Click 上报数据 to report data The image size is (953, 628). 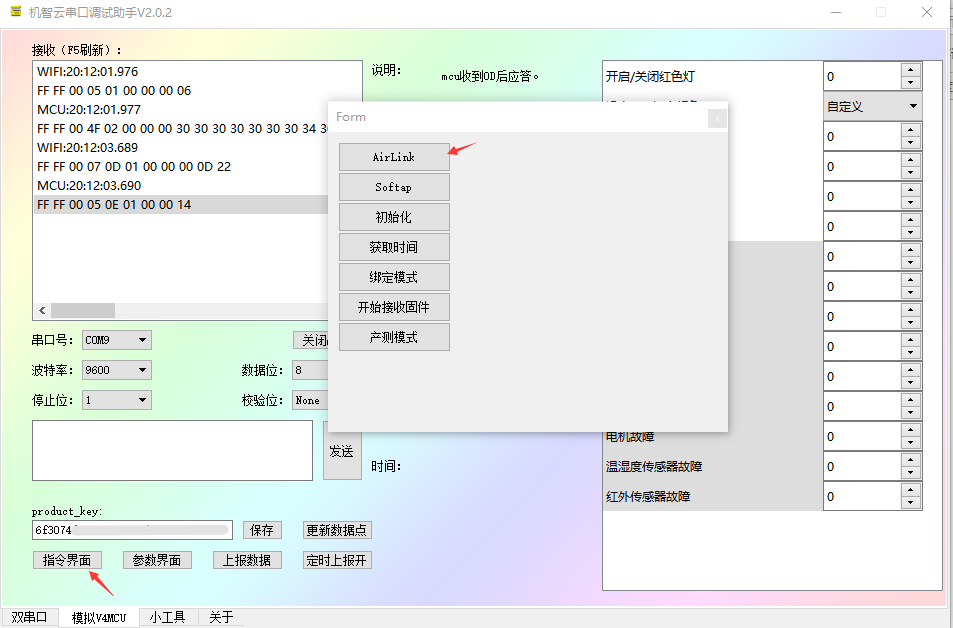(246, 559)
